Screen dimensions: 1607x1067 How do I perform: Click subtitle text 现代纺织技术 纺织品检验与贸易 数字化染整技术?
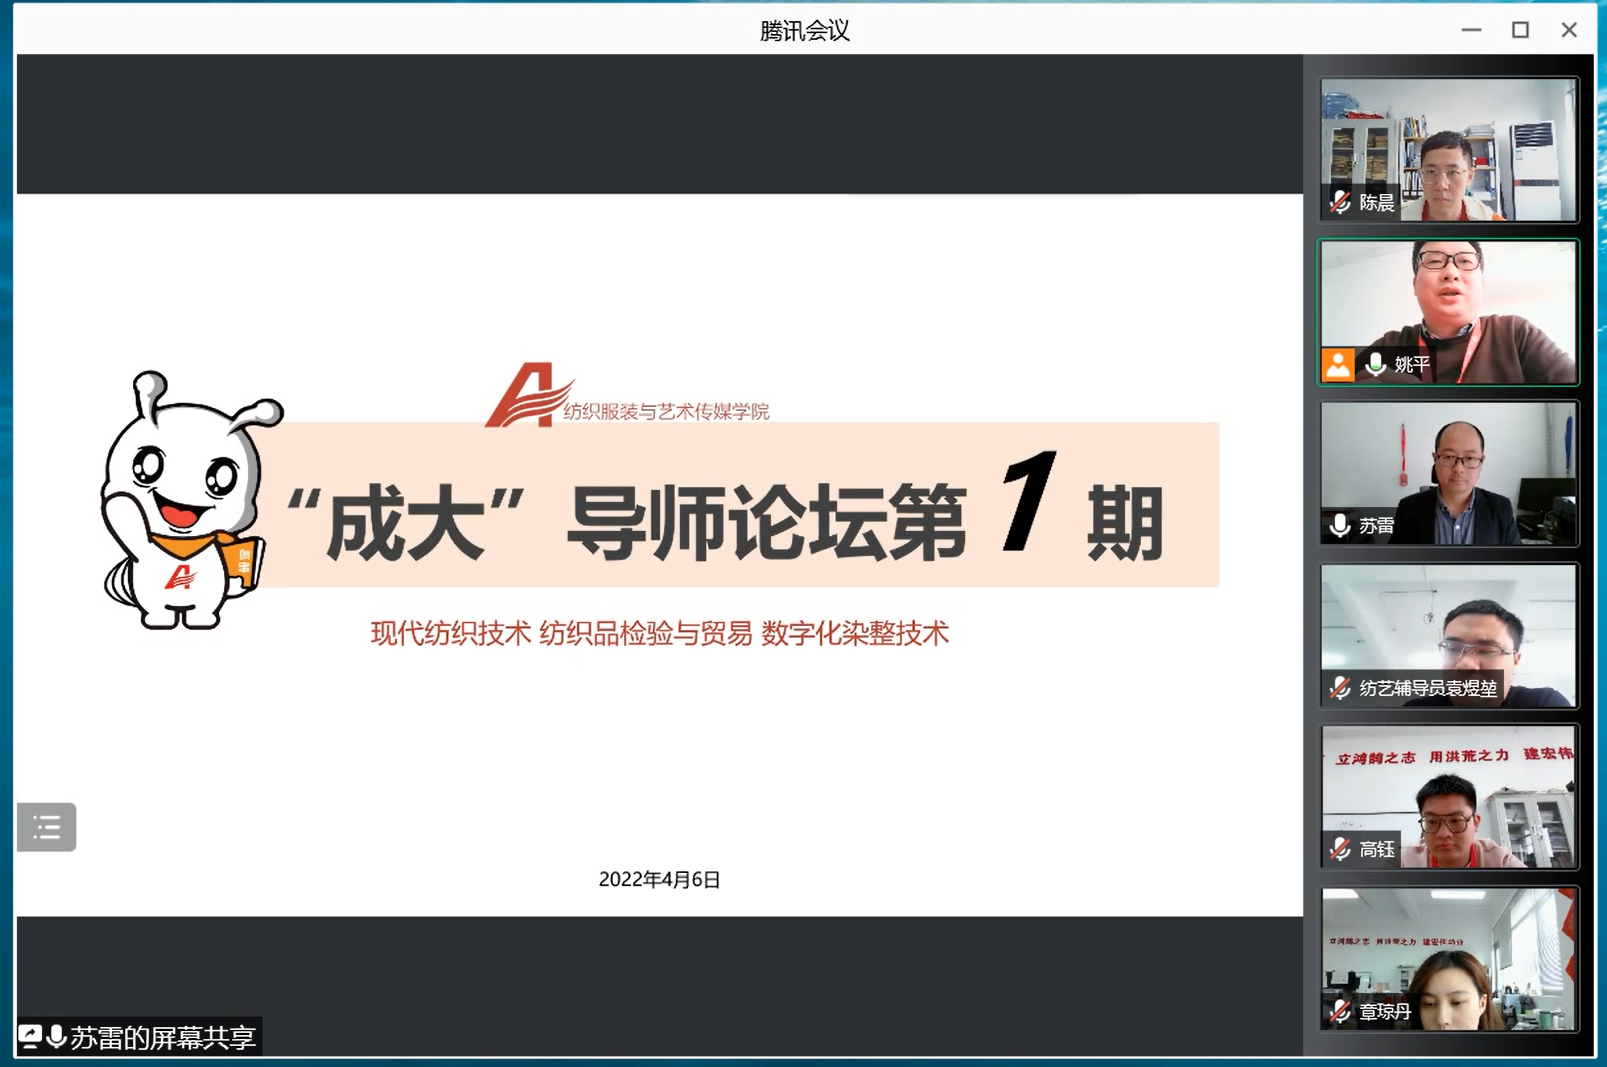[x=659, y=633]
